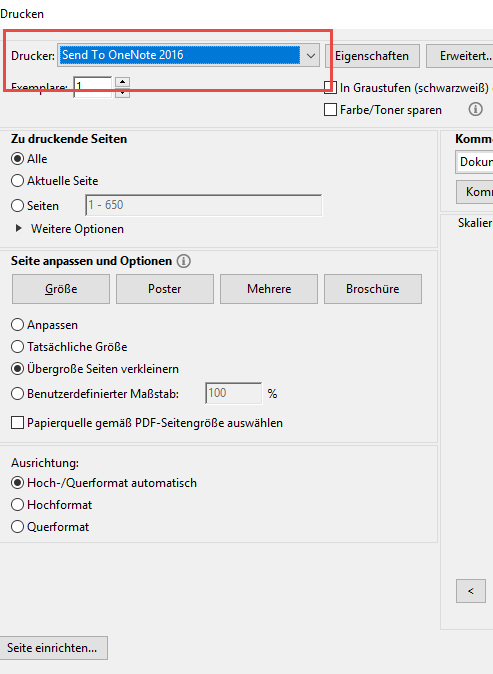Click the Exemplare number field
493x674 pixels.
tap(93, 87)
